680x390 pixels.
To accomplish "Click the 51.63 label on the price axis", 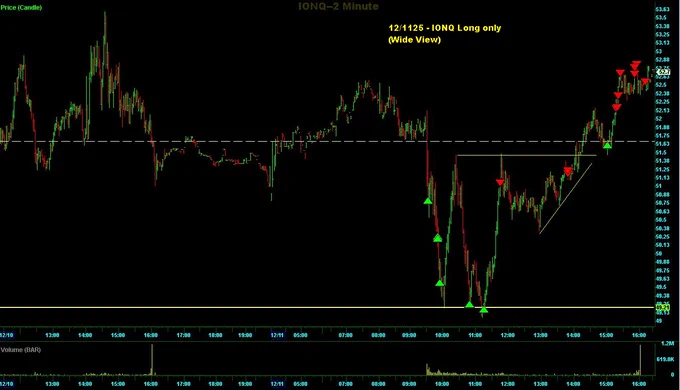I will 662,144.
